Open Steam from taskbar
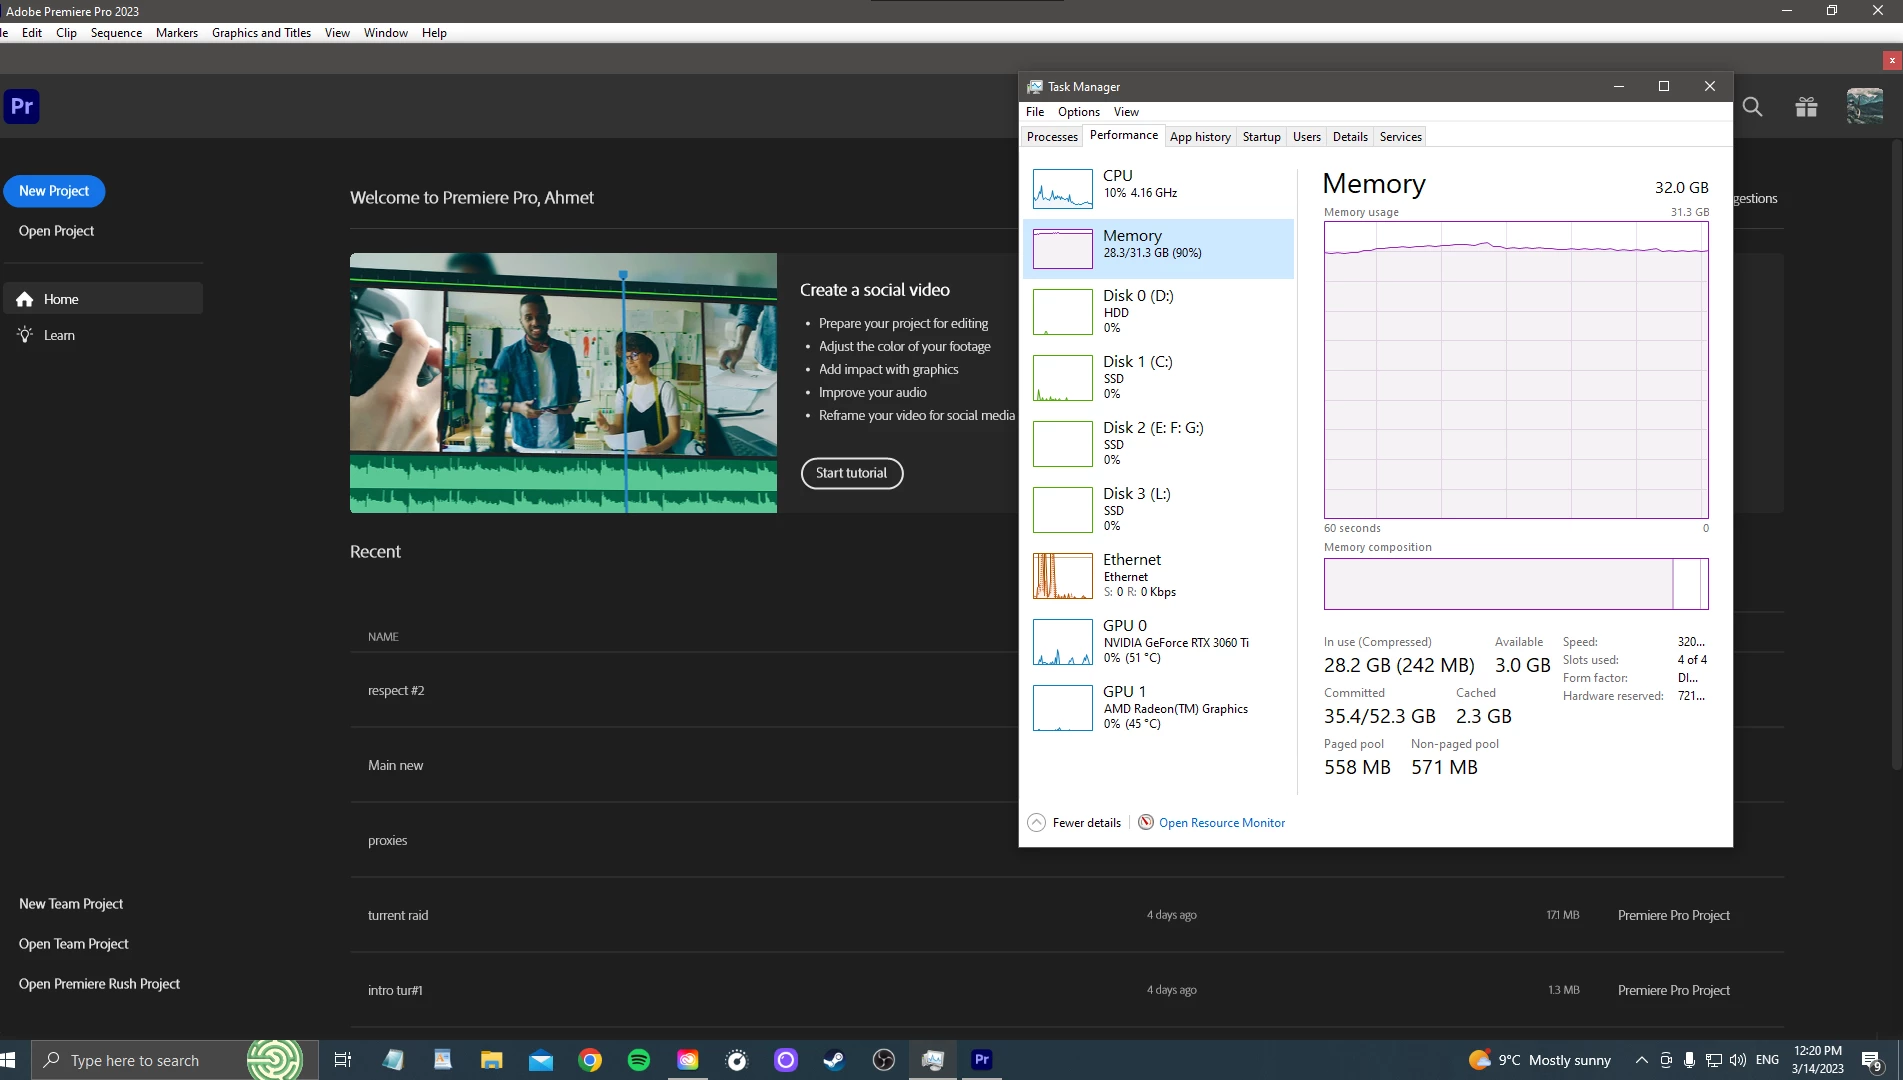1903x1080 pixels. point(834,1060)
